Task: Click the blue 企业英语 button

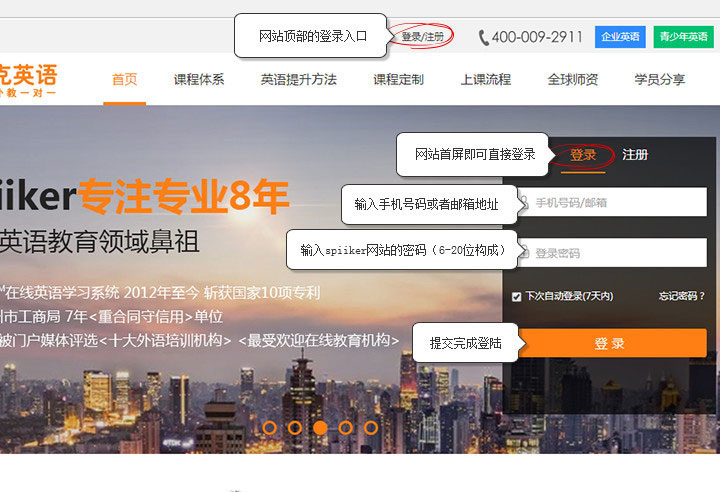Action: 620,37
